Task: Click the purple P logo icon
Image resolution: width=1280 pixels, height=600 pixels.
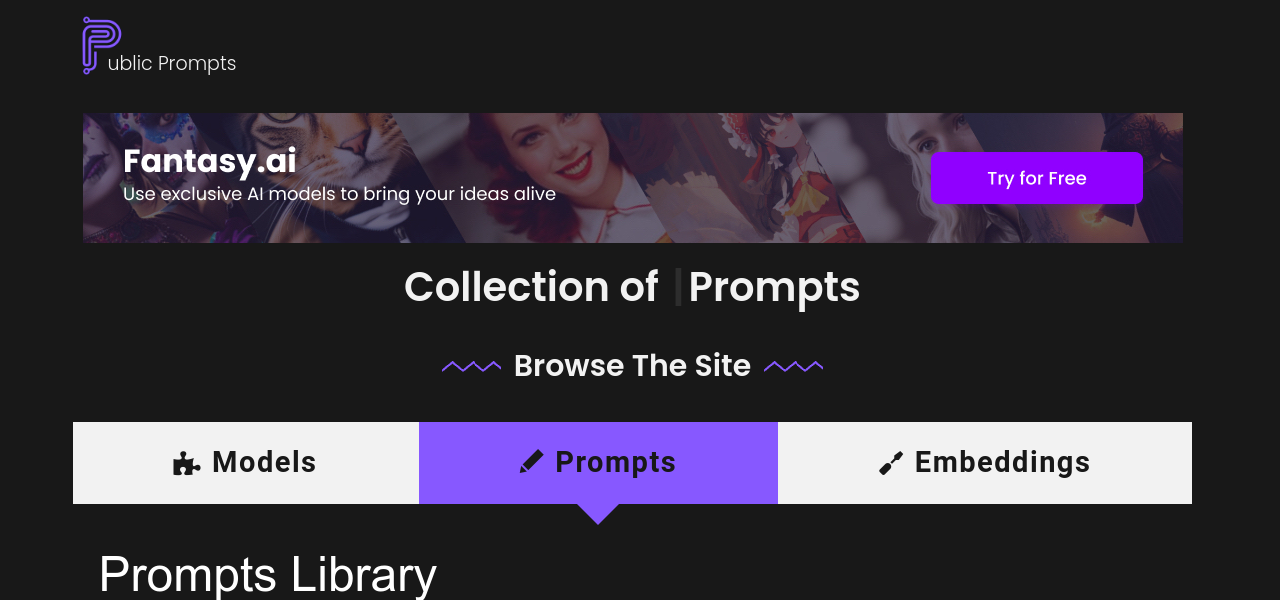Action: pos(101,45)
